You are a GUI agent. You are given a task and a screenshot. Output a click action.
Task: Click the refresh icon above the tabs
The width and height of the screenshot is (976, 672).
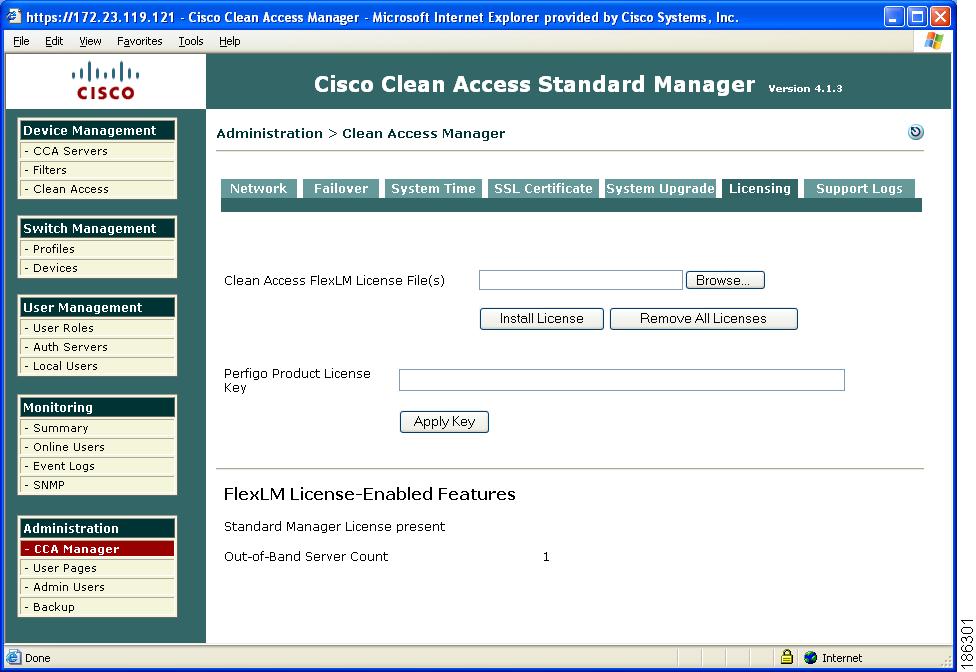916,131
